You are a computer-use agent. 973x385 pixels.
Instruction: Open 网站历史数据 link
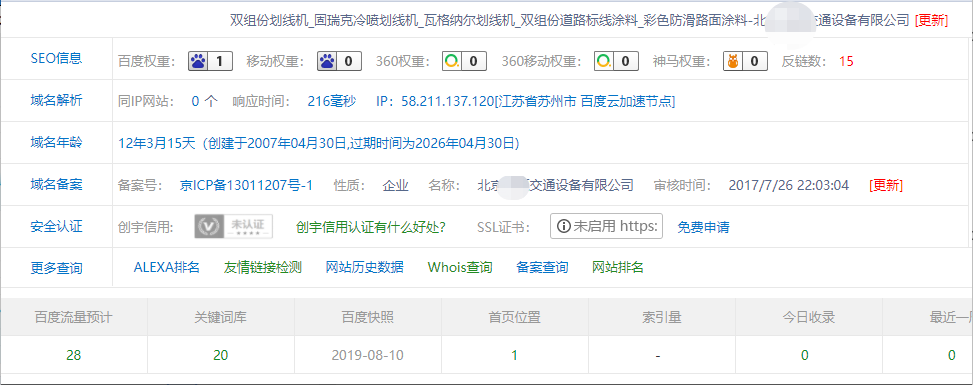point(364,268)
